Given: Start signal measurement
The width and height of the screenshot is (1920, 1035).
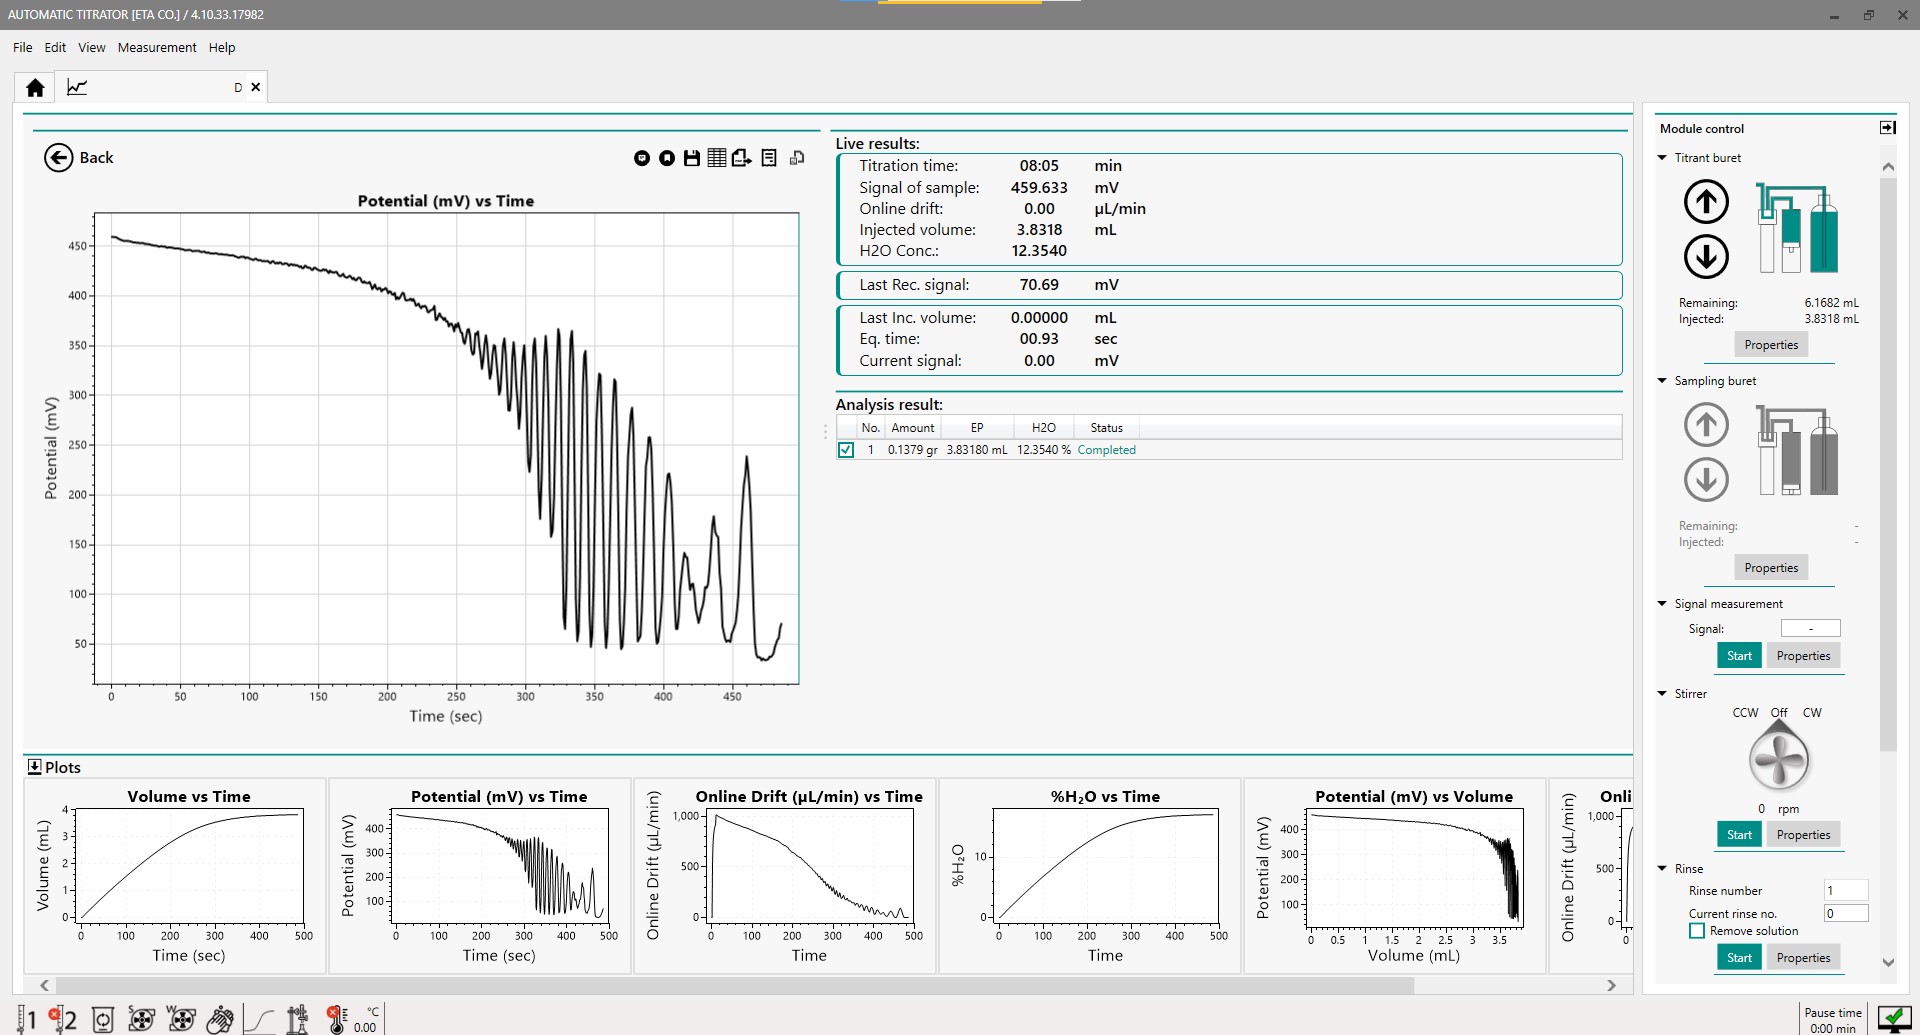Looking at the screenshot, I should coord(1739,656).
